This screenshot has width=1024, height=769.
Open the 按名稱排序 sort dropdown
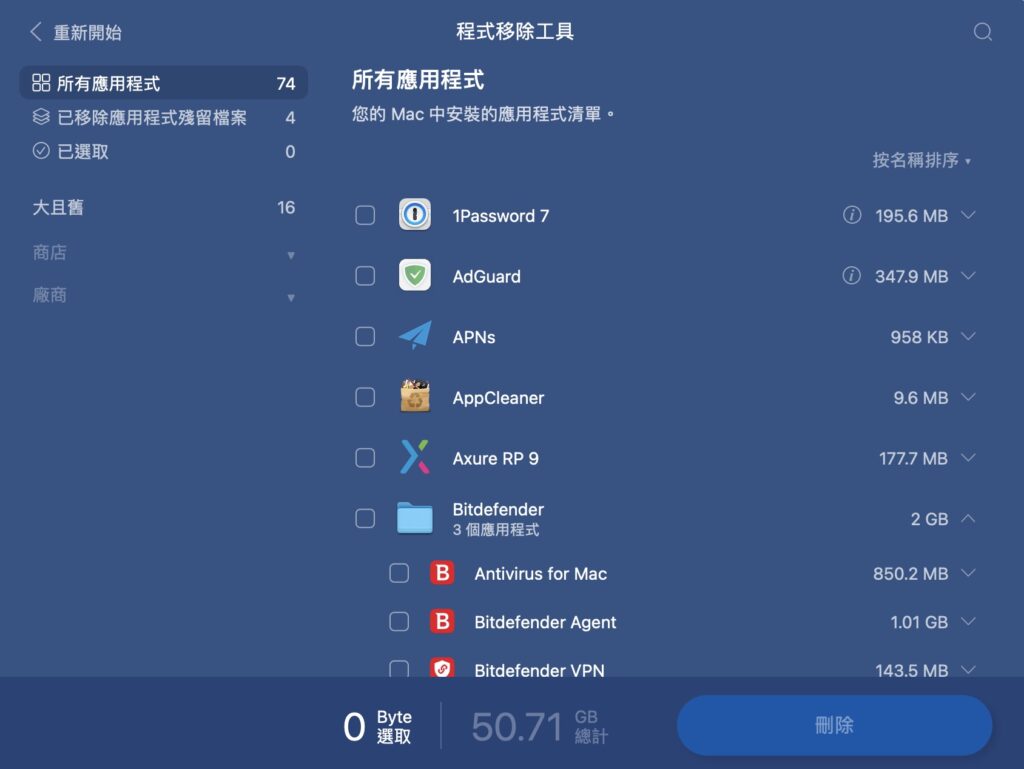coord(921,160)
